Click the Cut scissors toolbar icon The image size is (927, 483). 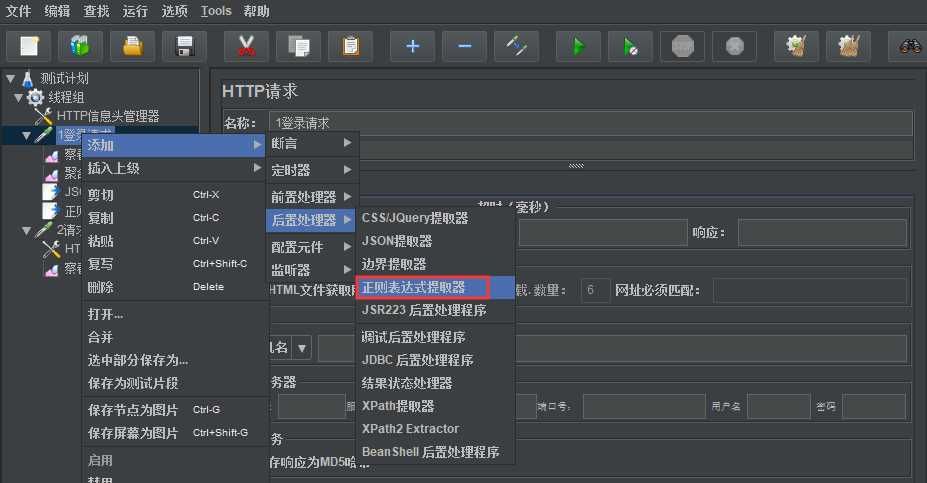[x=247, y=46]
